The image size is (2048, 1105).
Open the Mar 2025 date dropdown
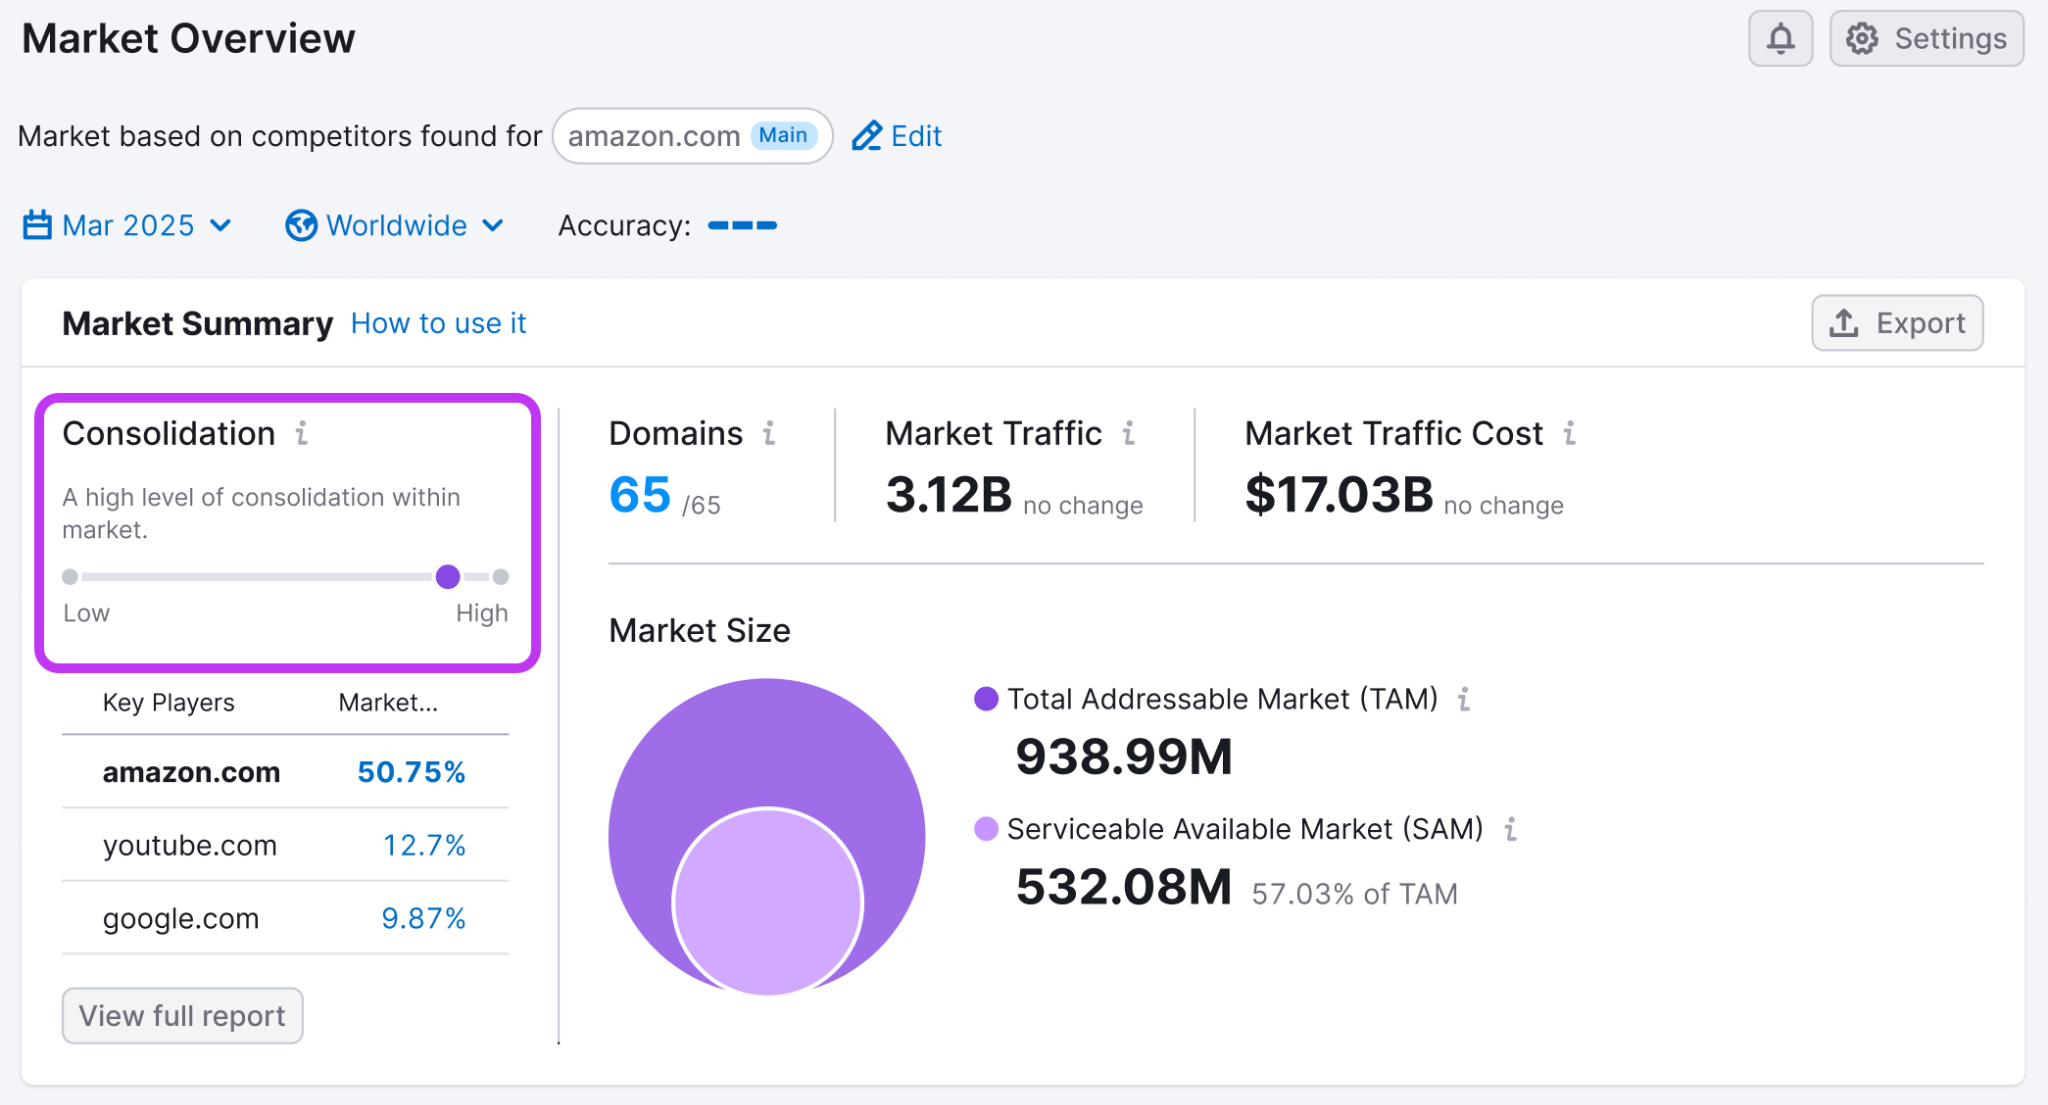pyautogui.click(x=127, y=225)
